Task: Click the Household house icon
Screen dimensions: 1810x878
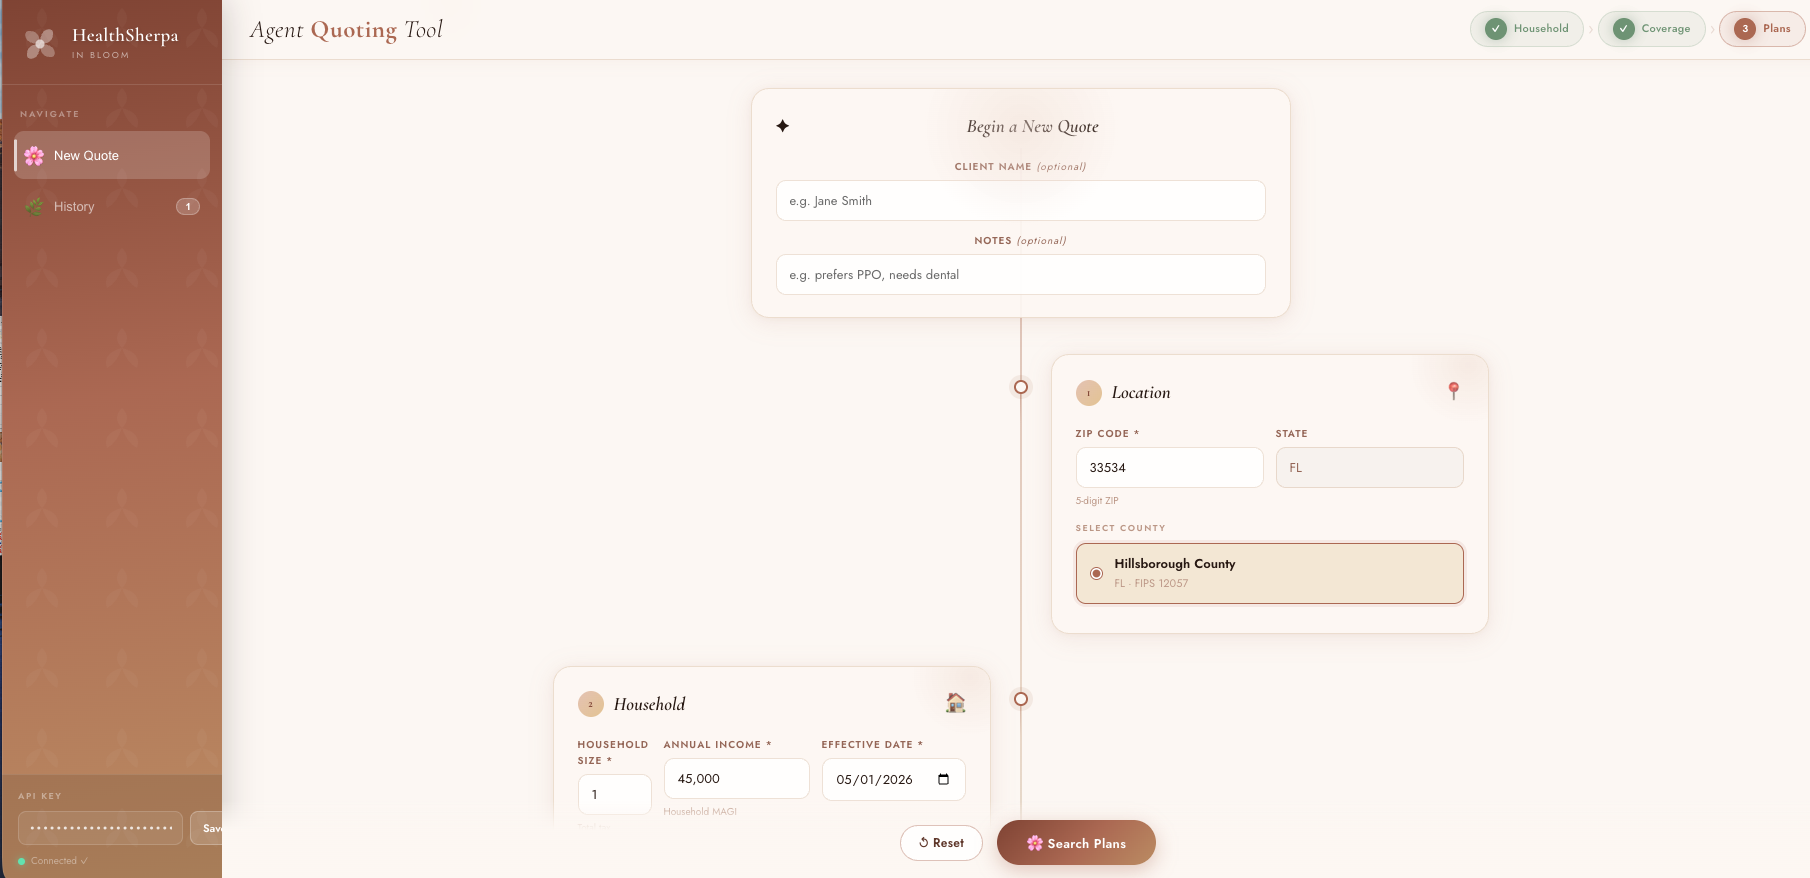Action: [956, 703]
